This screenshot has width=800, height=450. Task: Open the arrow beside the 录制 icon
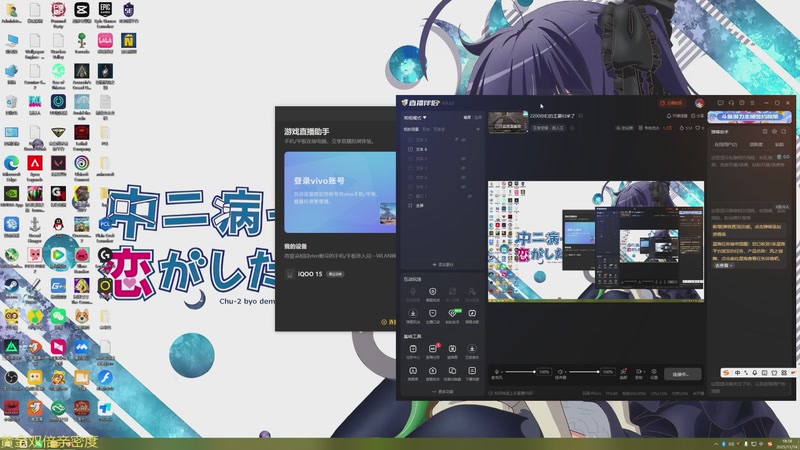643,372
